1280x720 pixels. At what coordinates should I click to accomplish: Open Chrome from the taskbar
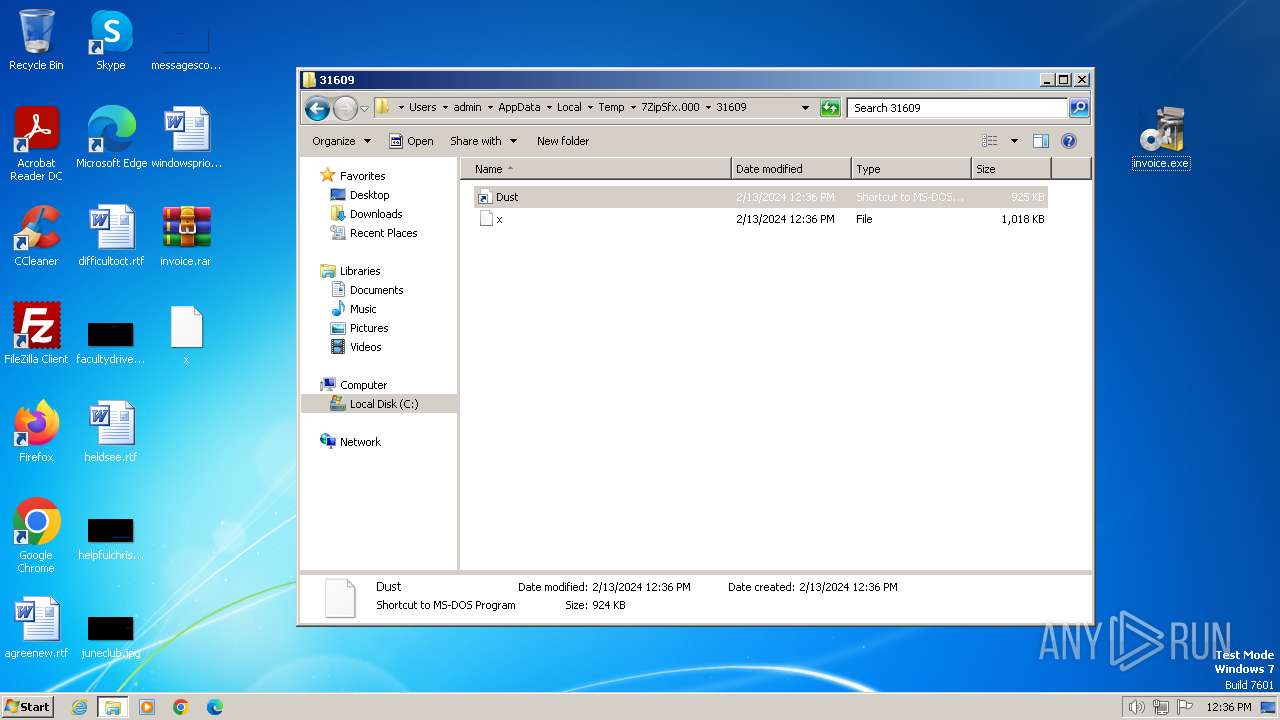[181, 707]
